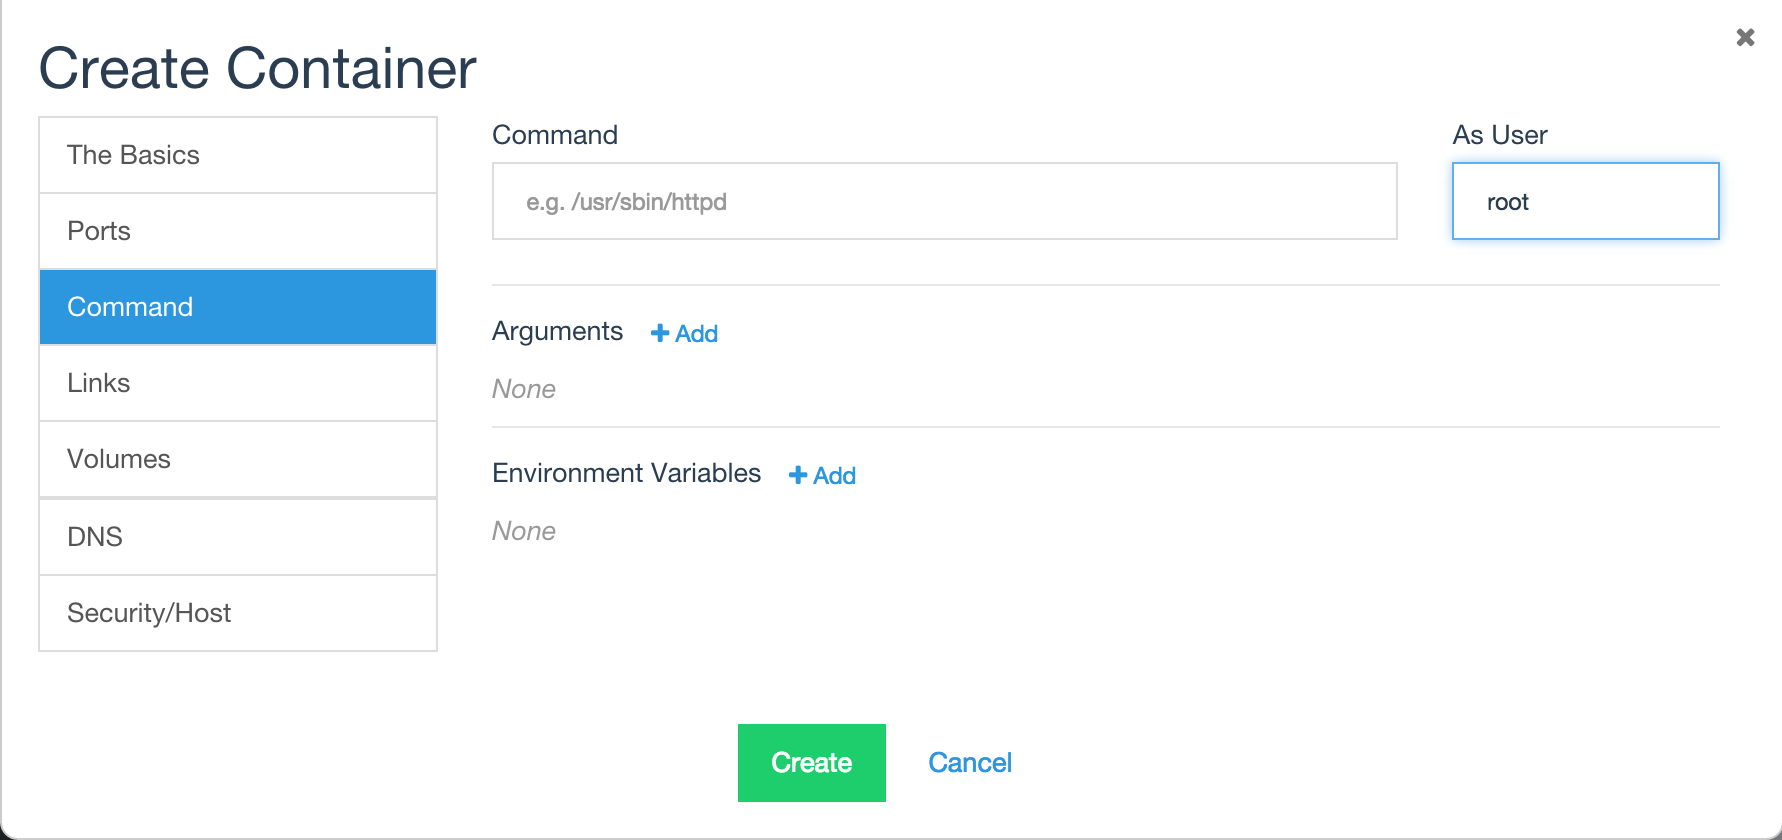The height and width of the screenshot is (840, 1782).
Task: Click the Command field label
Action: tap(555, 135)
